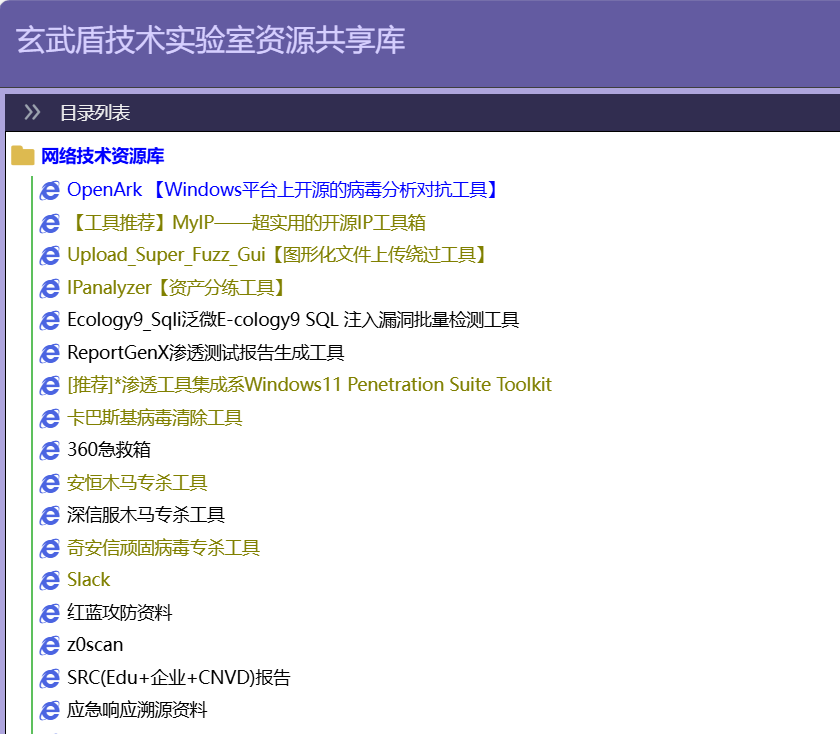Click the IE icon beside Ecology9_Sqli
Image resolution: width=840 pixels, height=734 pixels.
pos(50,320)
